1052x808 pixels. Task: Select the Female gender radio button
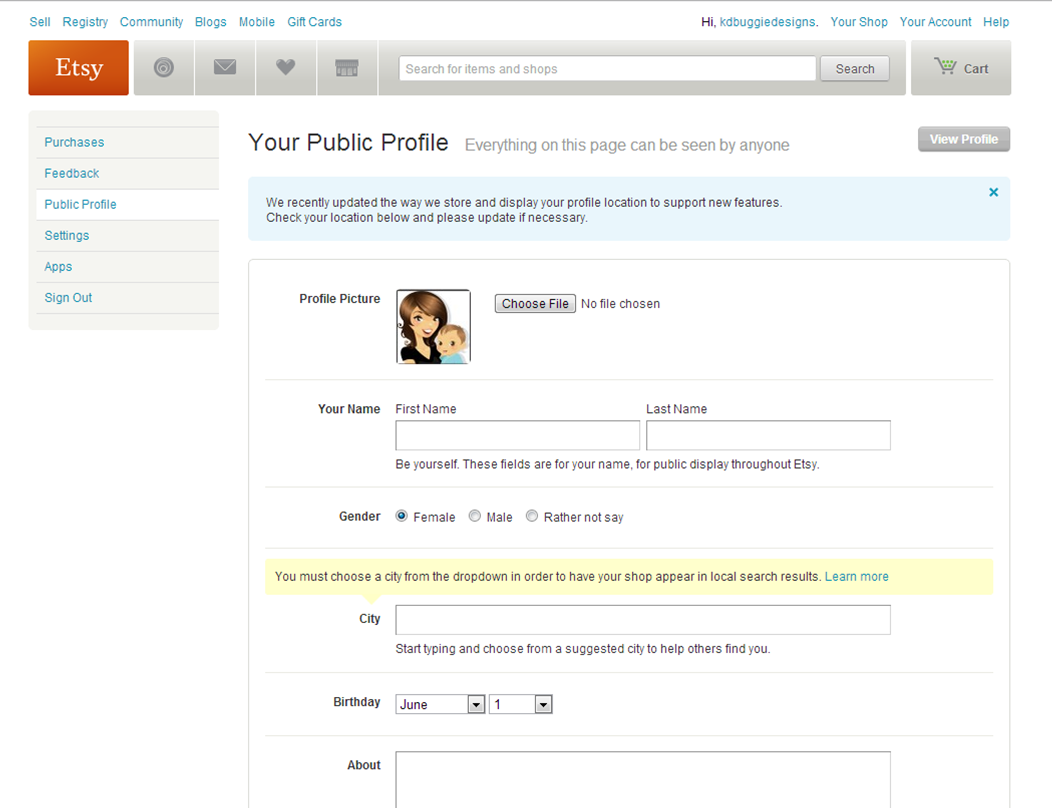[401, 516]
